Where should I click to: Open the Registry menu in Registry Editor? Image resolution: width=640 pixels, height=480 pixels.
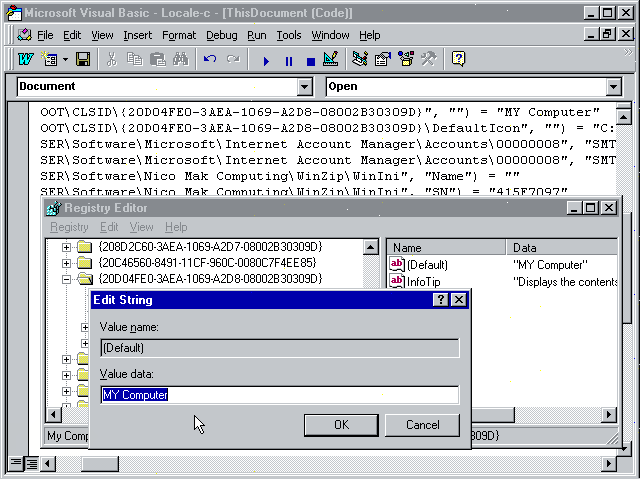[x=69, y=227]
